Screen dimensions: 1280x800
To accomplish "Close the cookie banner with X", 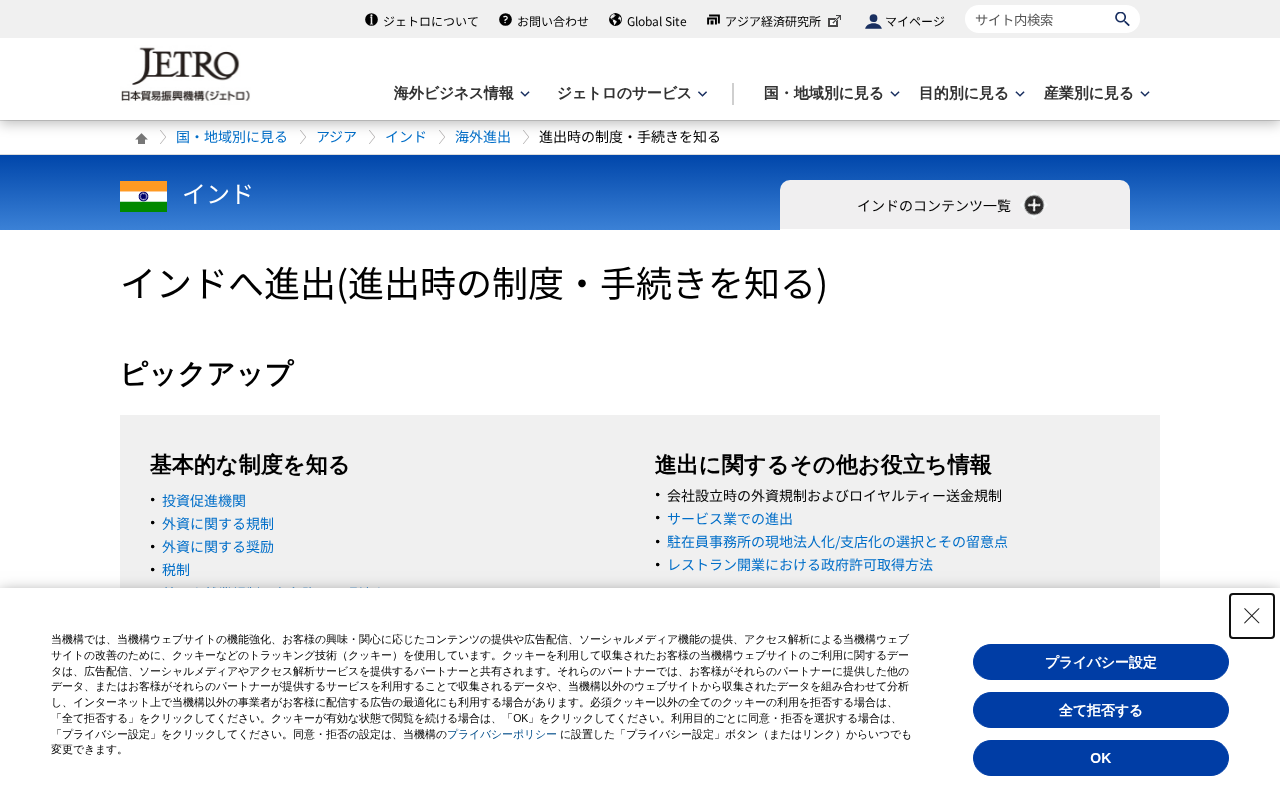I will pyautogui.click(x=1252, y=616).
